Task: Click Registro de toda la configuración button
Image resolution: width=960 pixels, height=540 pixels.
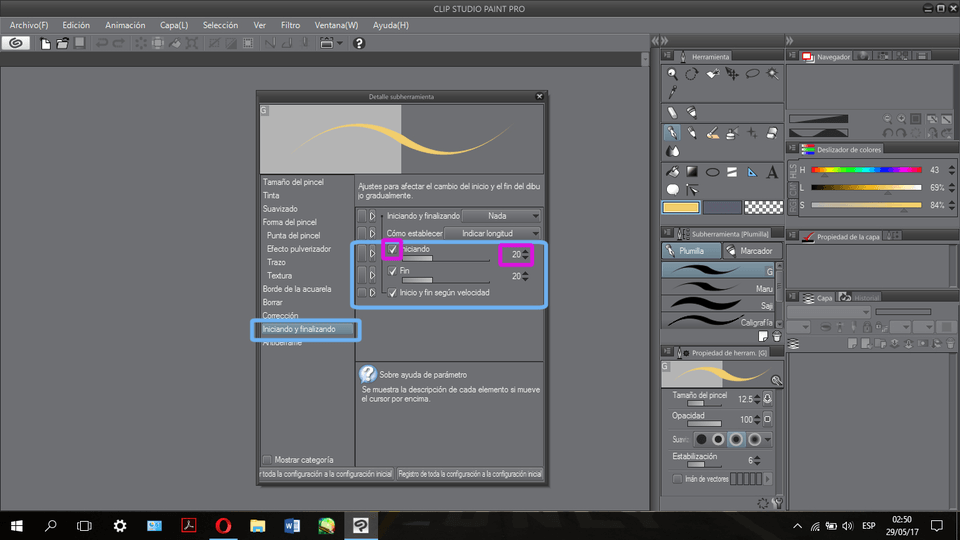Action: coord(469,474)
